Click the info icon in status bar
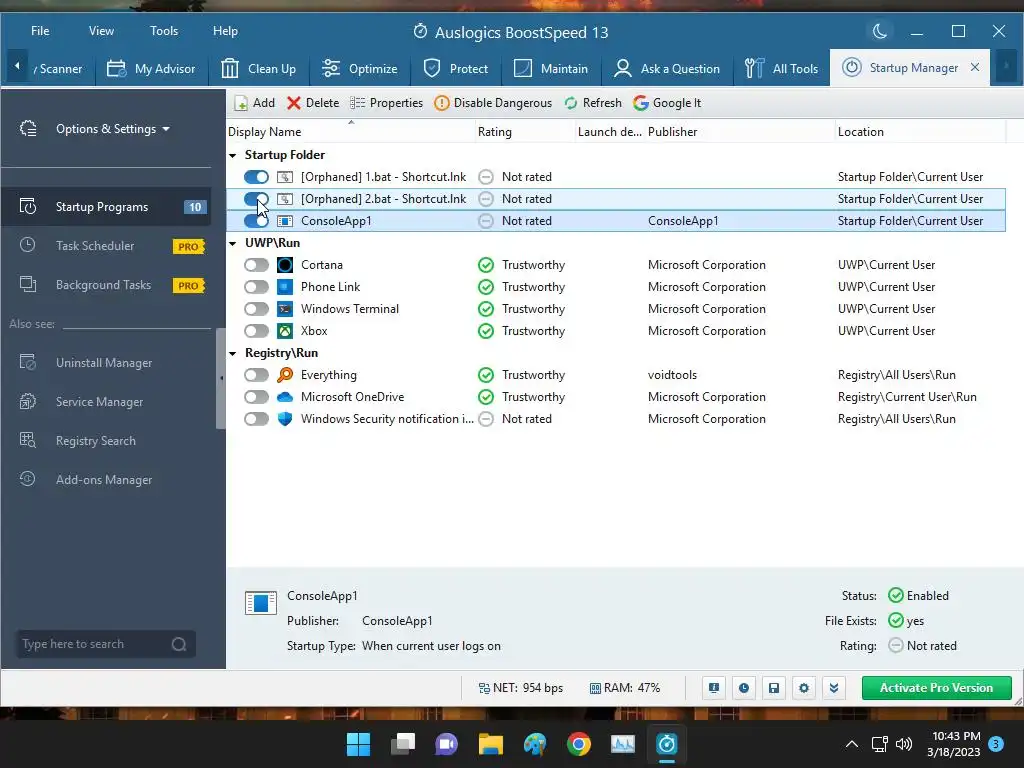Image resolution: width=1024 pixels, height=768 pixels. coord(714,688)
